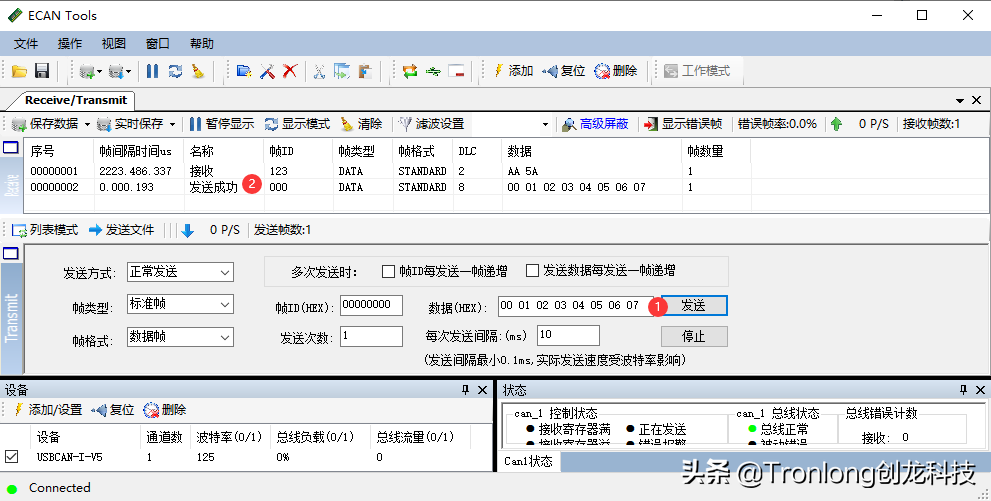The width and height of the screenshot is (991, 501).
Task: Open file using folder toolbar icon
Action: 20,71
